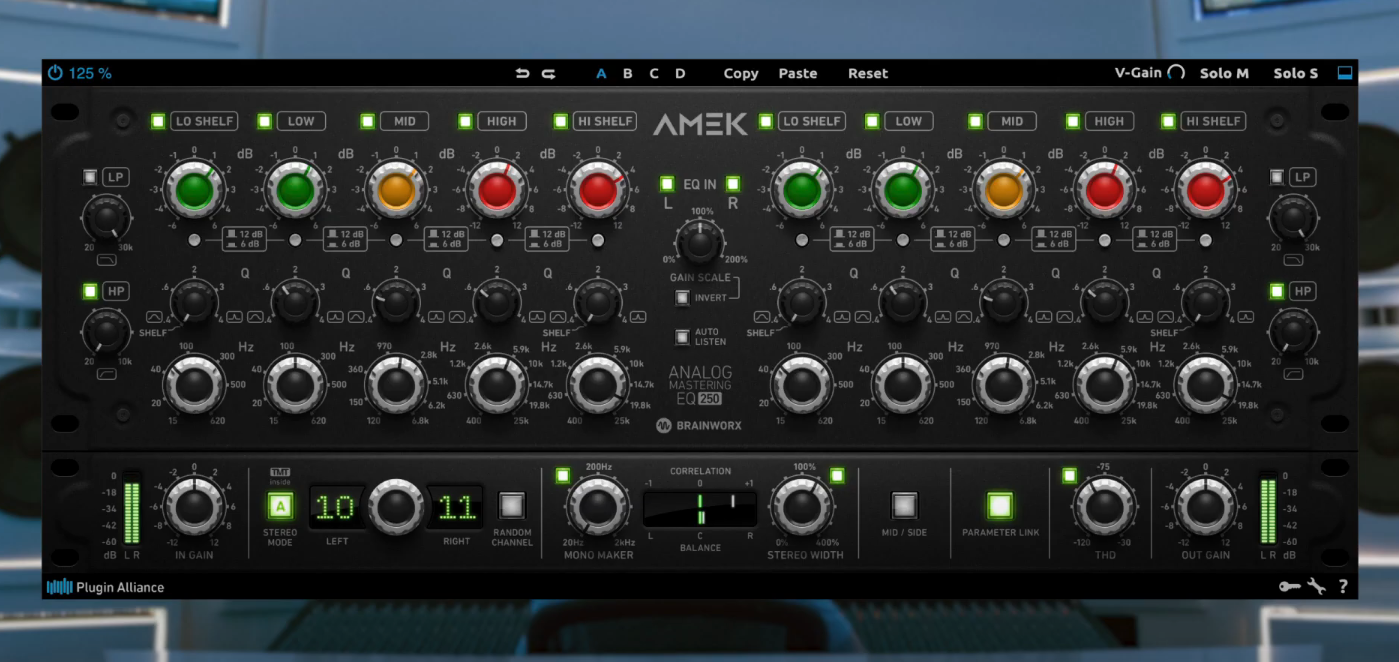
Task: Click the redo arrow icon
Action: point(548,73)
